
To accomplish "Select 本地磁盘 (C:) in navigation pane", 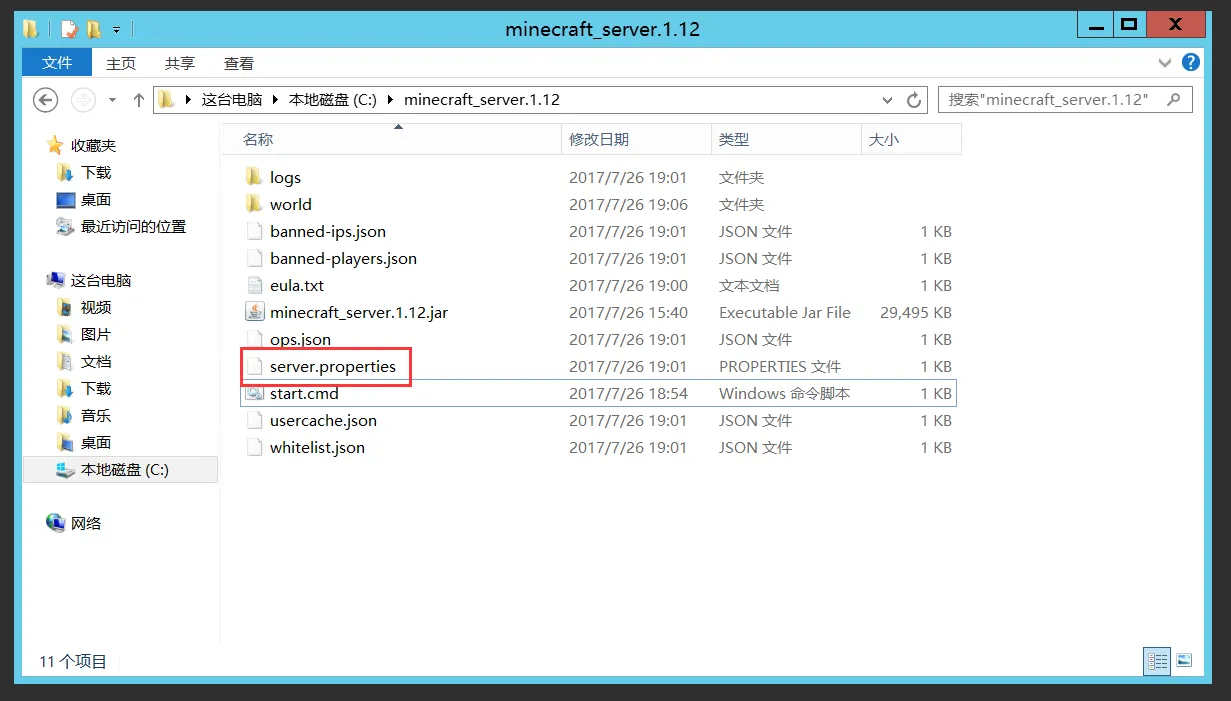I will pos(124,469).
